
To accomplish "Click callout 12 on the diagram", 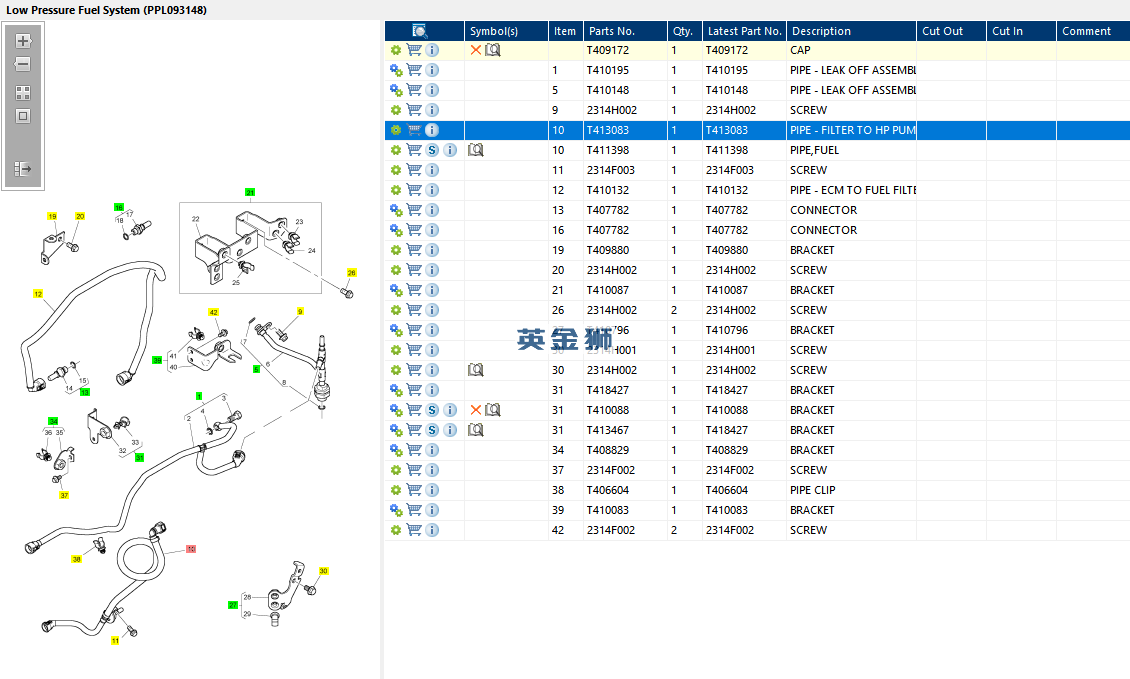I will tap(38, 294).
